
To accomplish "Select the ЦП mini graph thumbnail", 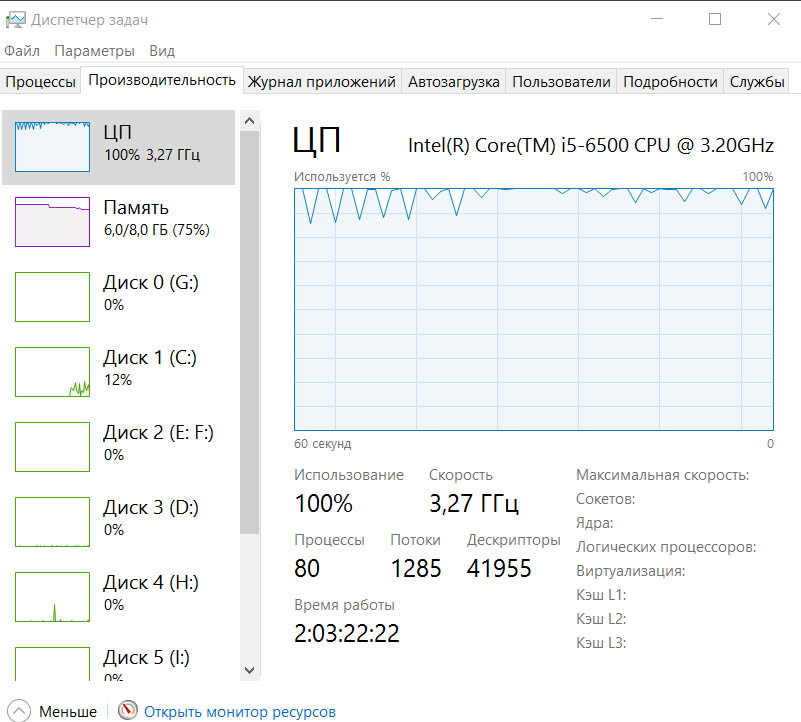I will (53, 147).
